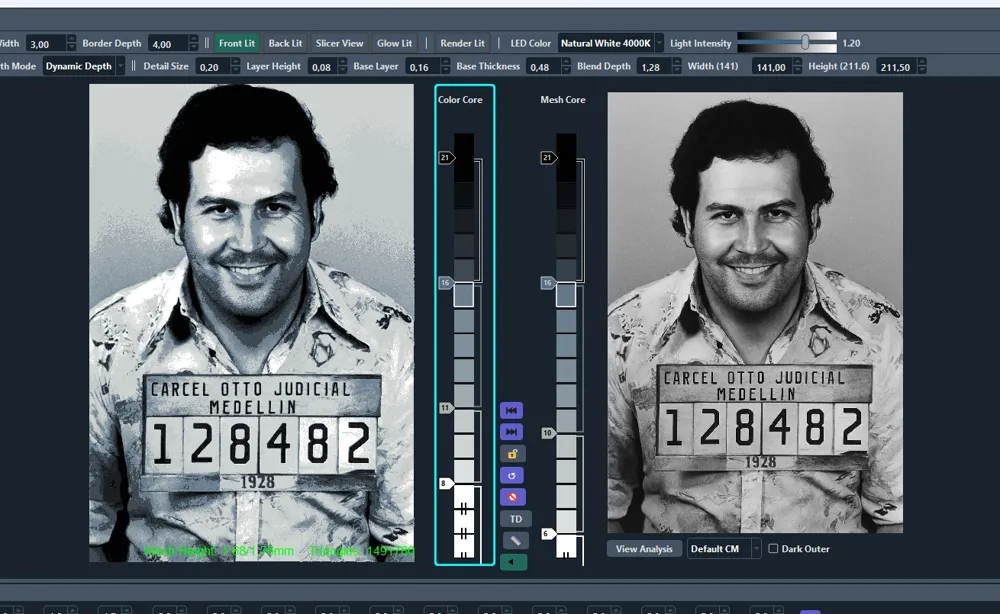The height and width of the screenshot is (614, 1000).
Task: Select Color Core marker 16
Action: (x=446, y=282)
